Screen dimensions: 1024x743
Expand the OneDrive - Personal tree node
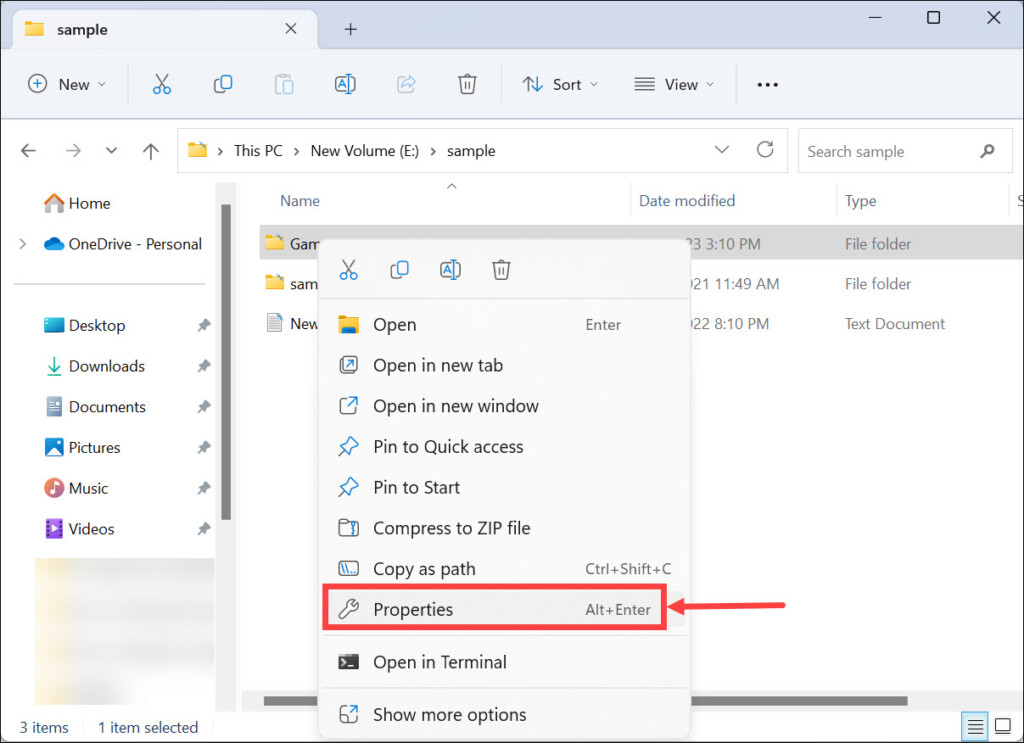point(23,244)
